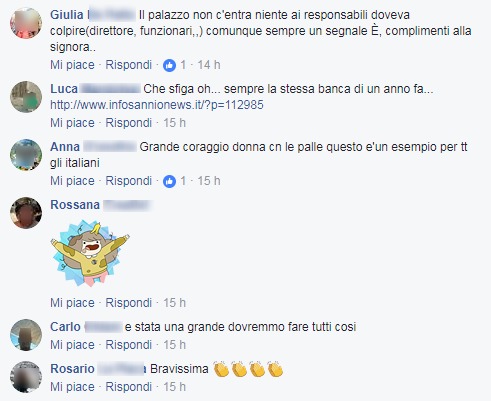Open Anna's profile picture
The height and width of the screenshot is (401, 491).
point(26,155)
